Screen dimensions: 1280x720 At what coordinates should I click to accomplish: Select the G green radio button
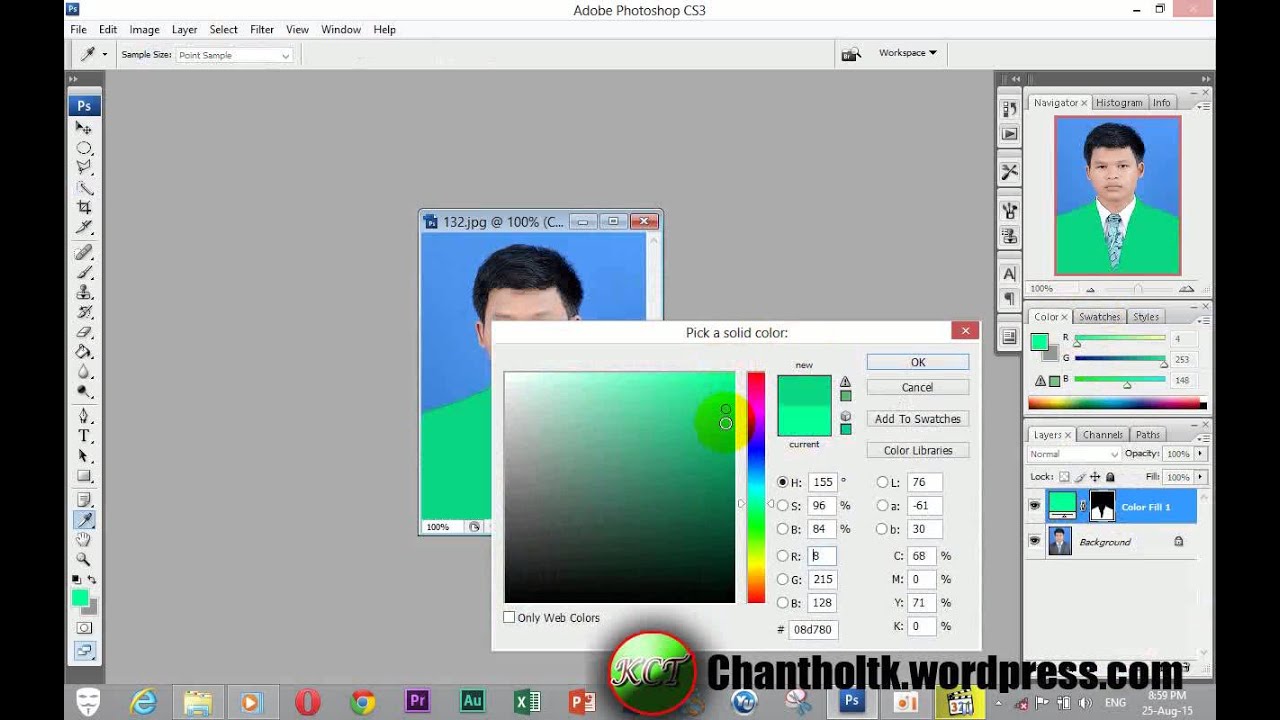(x=782, y=580)
